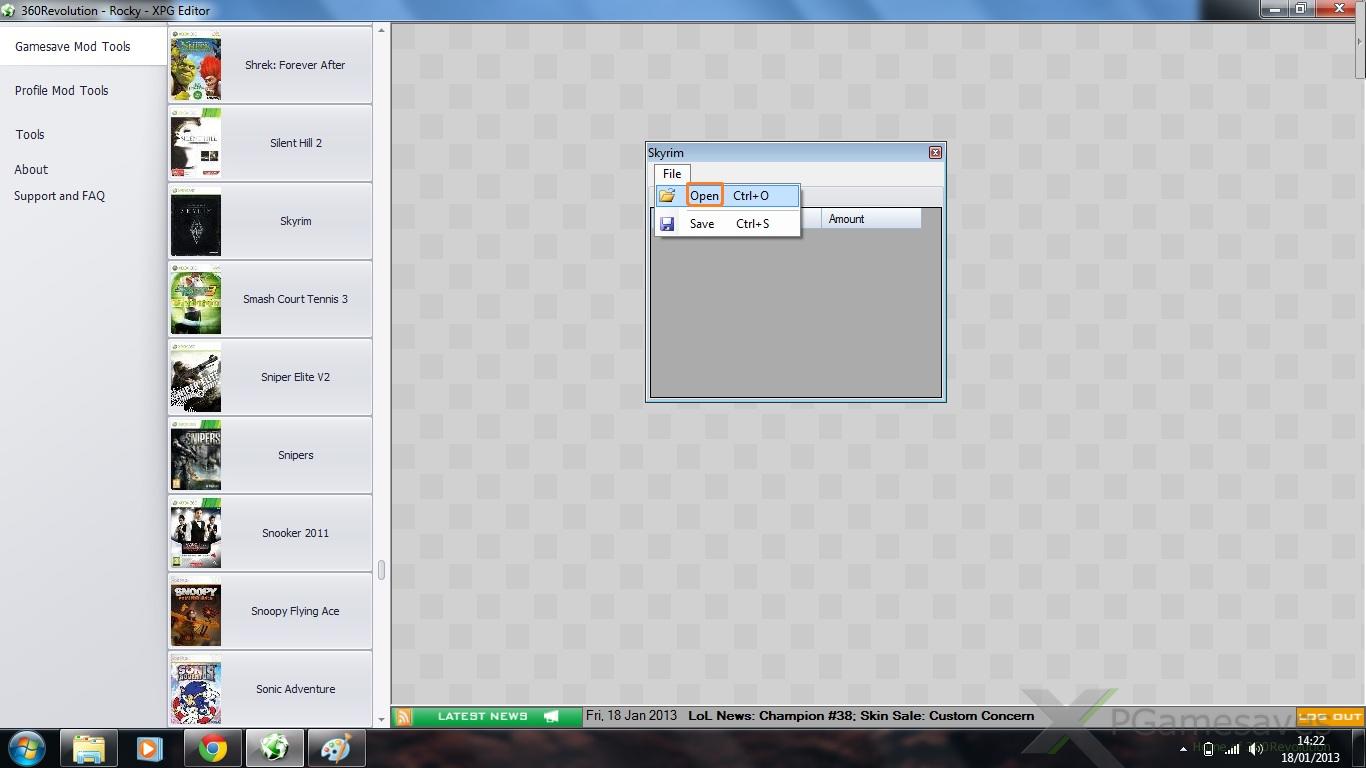The width and height of the screenshot is (1366, 768).
Task: Open Google Chrome from the taskbar
Action: point(212,748)
